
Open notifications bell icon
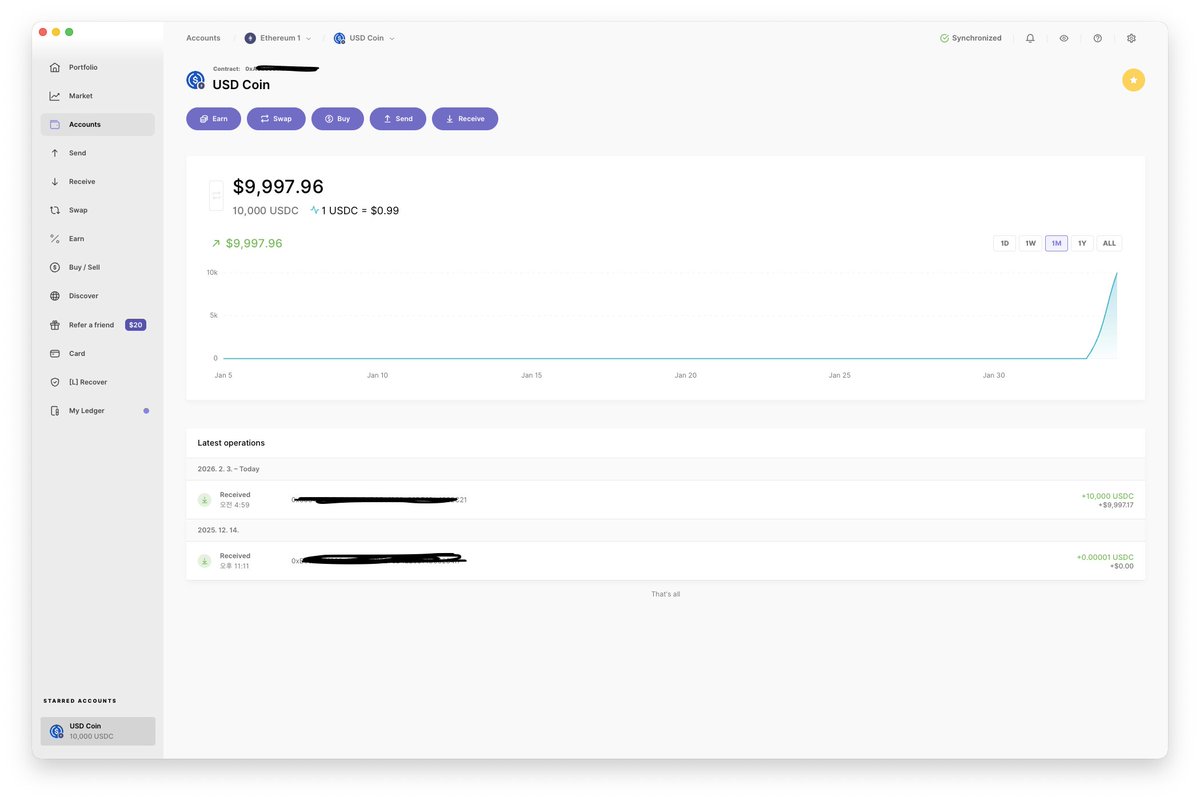[1030, 38]
